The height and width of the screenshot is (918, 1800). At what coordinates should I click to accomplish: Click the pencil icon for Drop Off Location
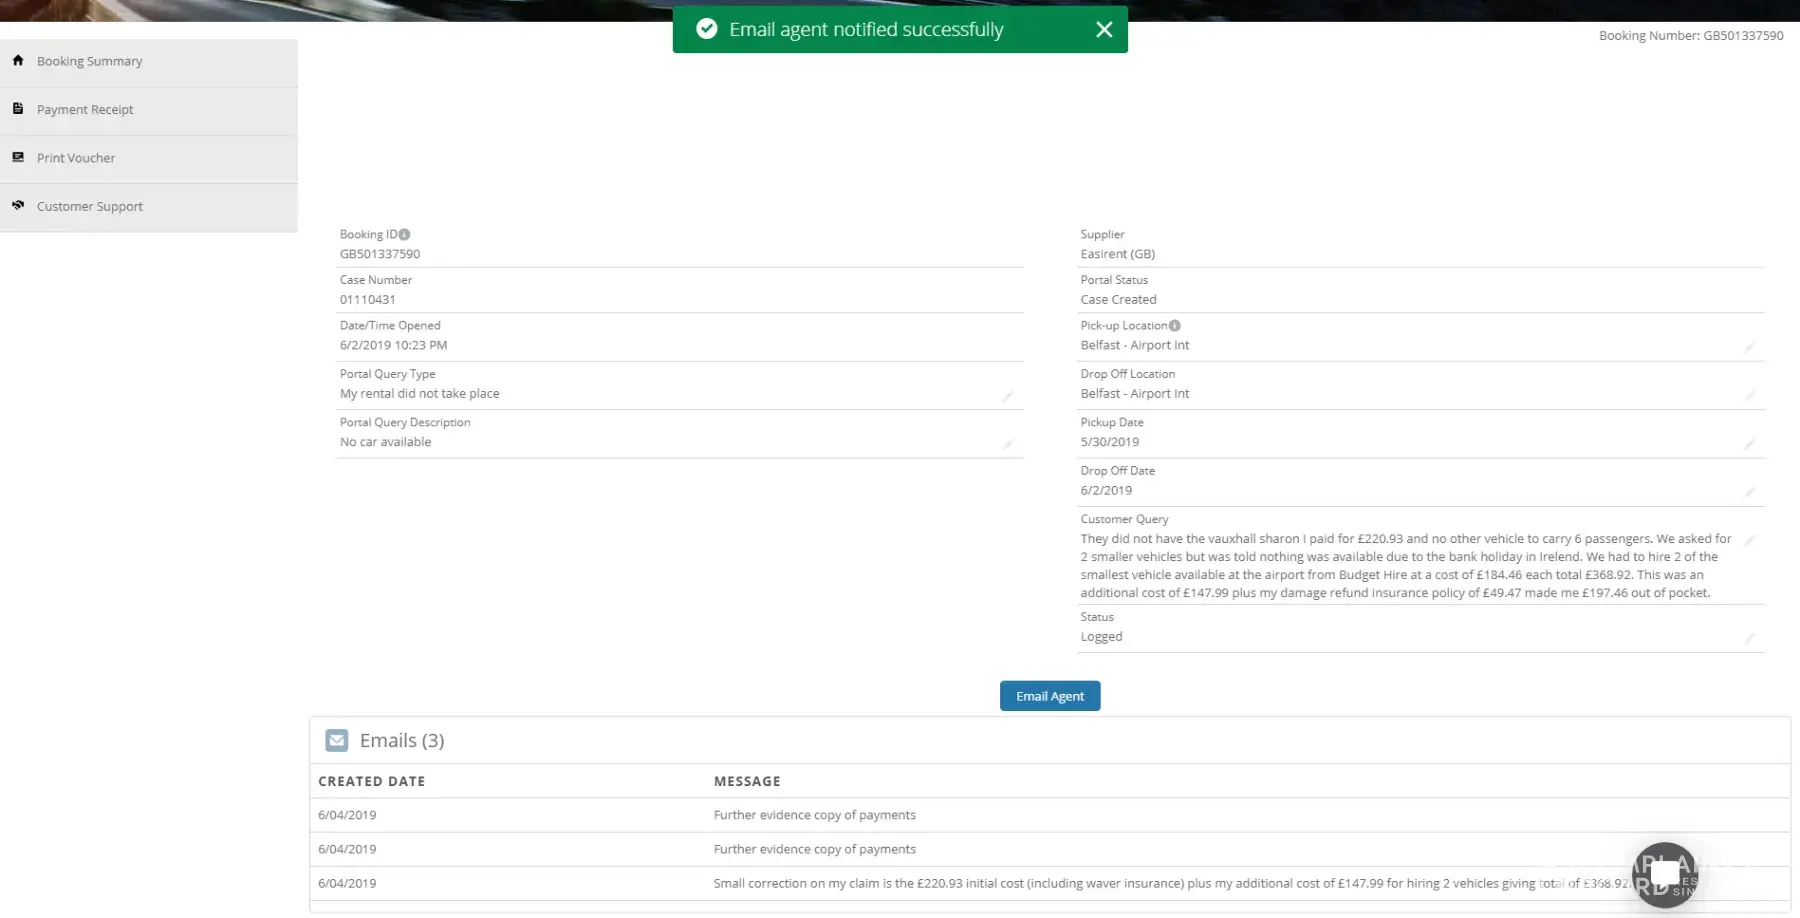(1749, 395)
